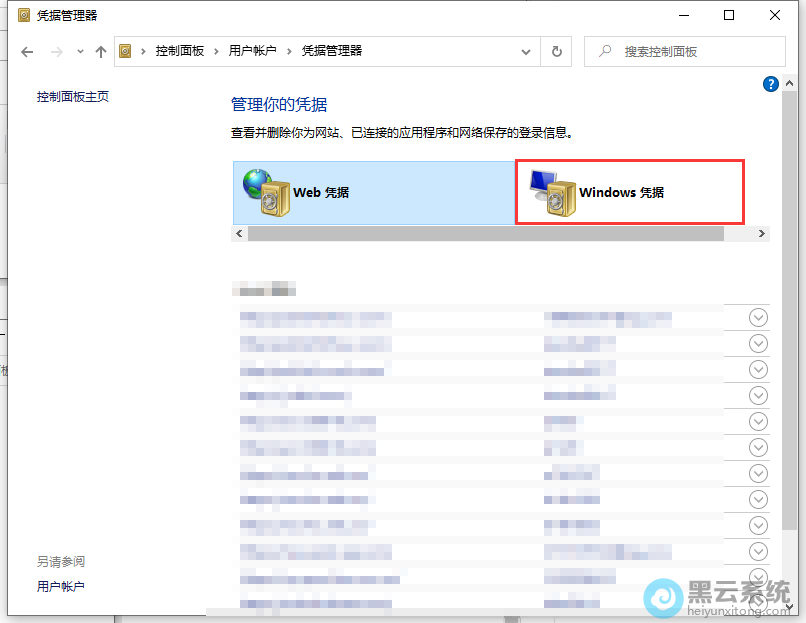Open 控制面板主页 link
This screenshot has height=623, width=806.
point(73,97)
